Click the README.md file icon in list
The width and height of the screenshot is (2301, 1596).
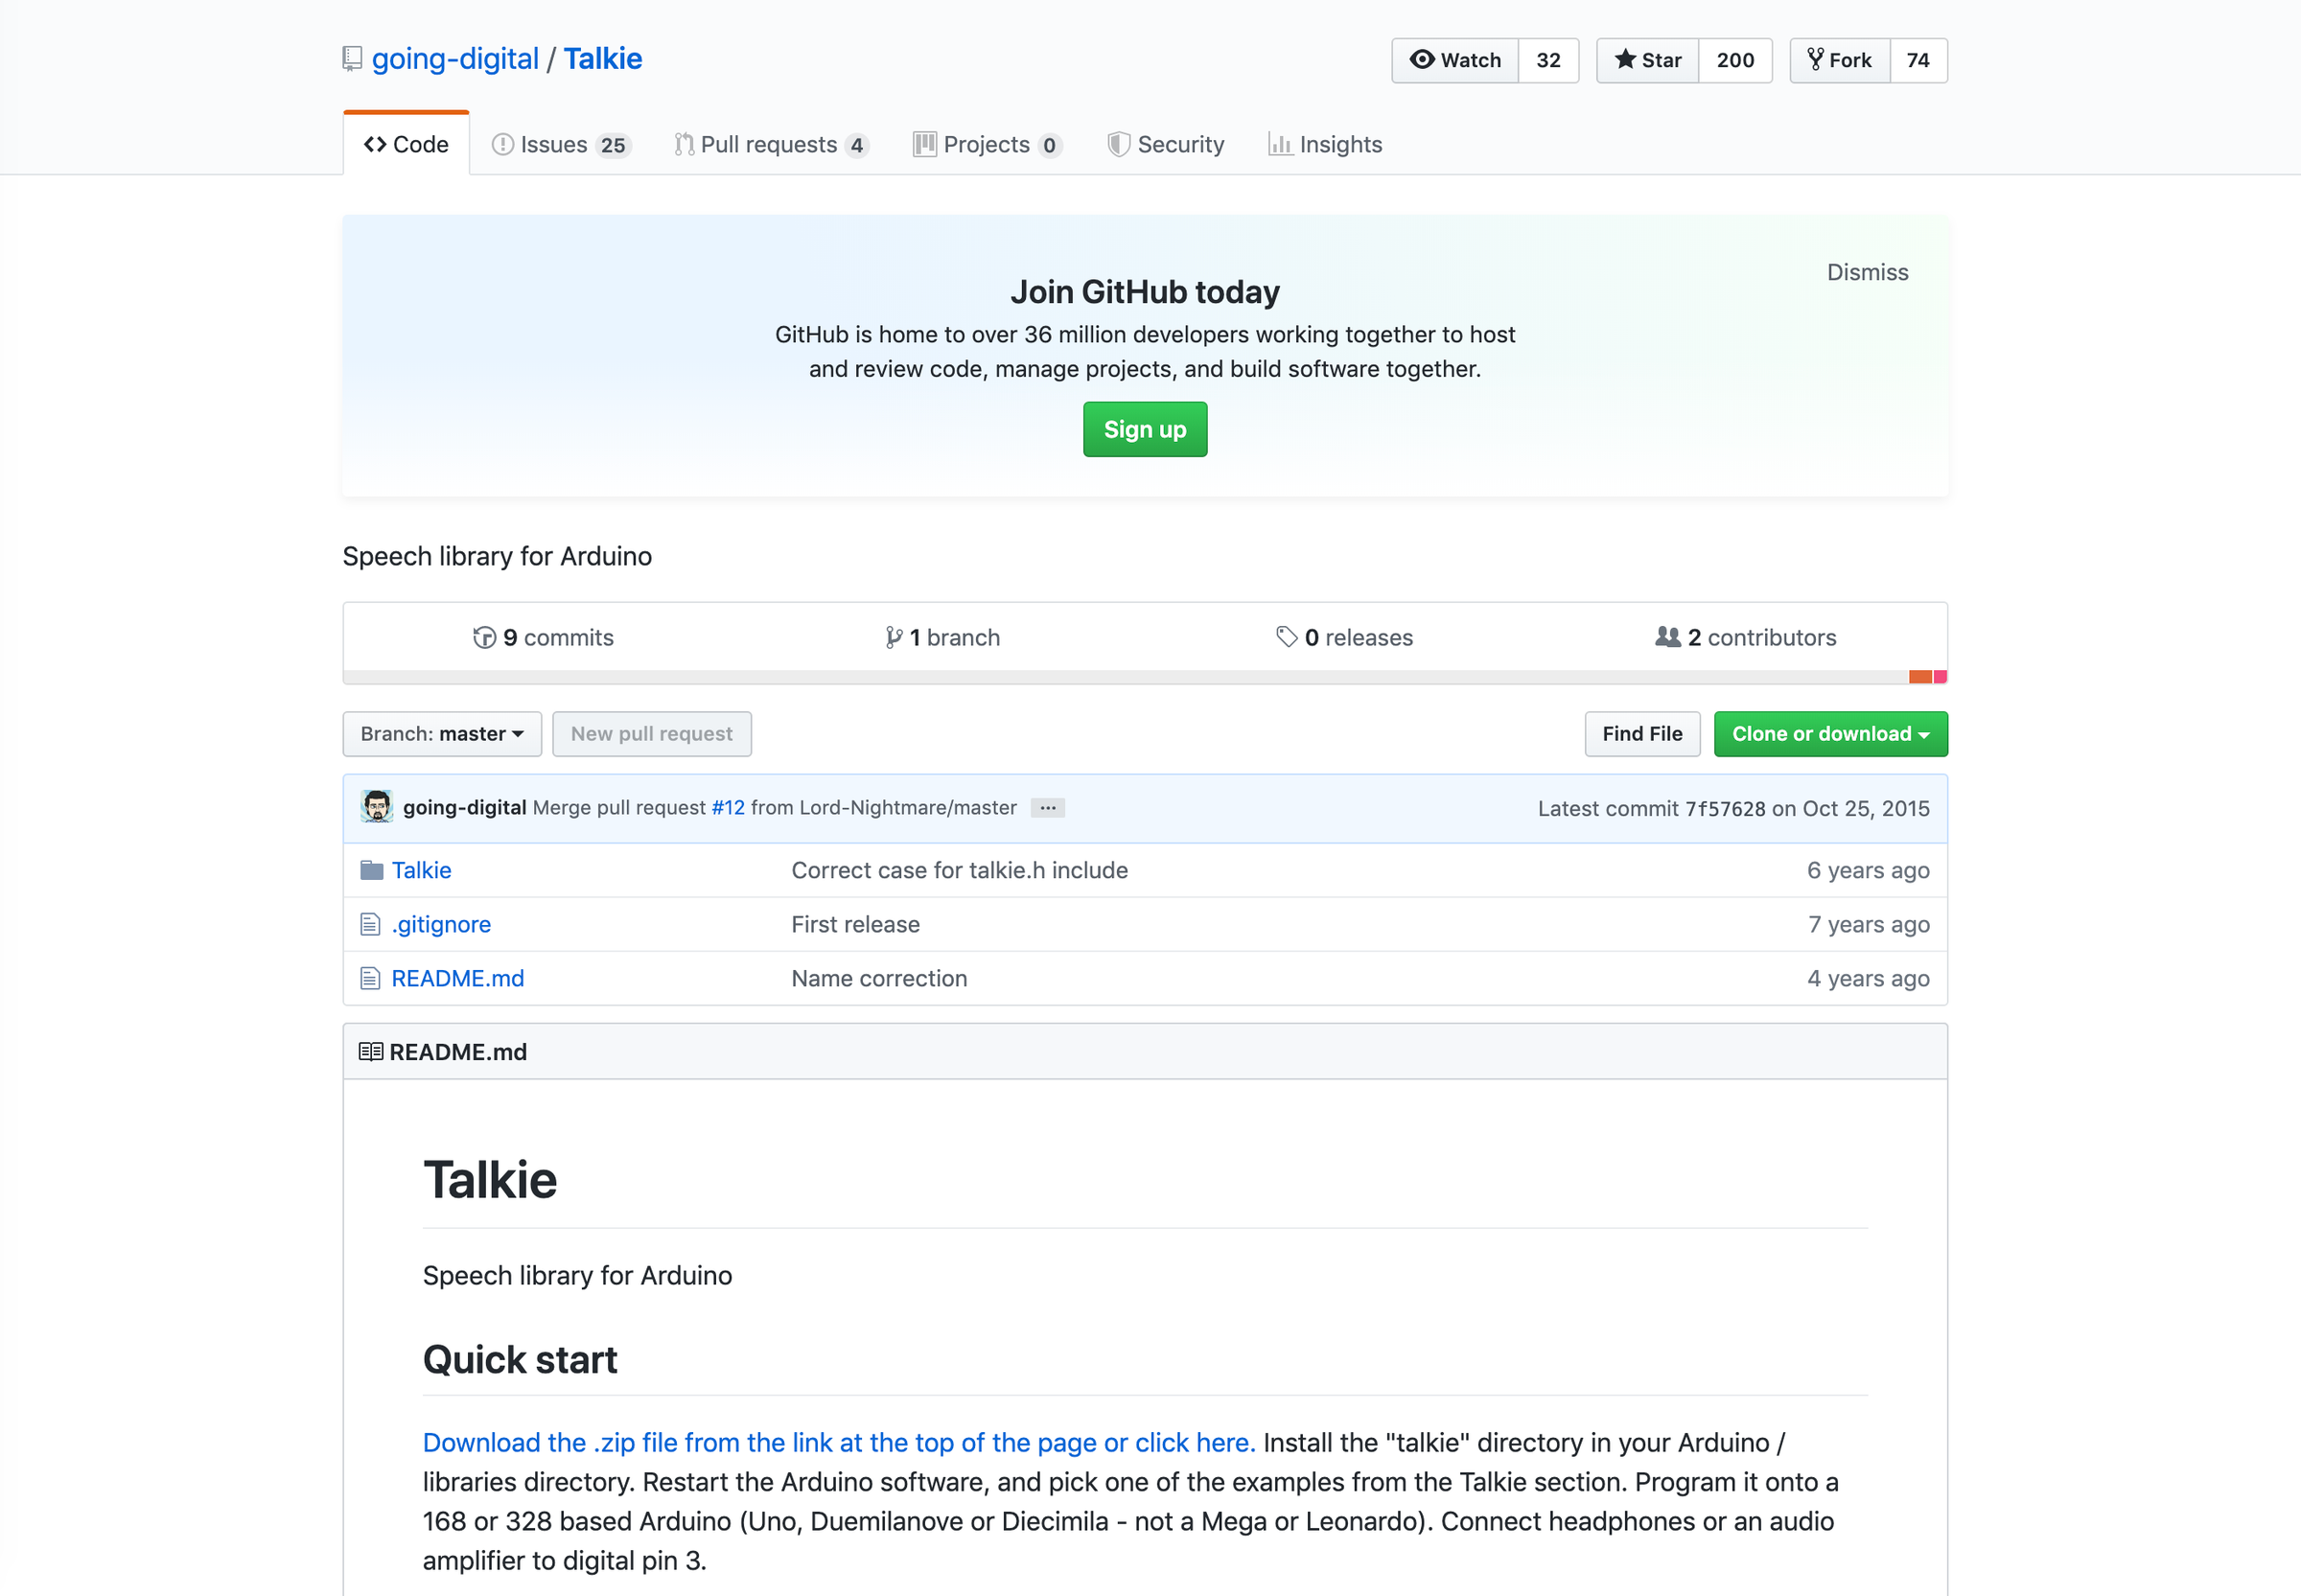point(370,978)
